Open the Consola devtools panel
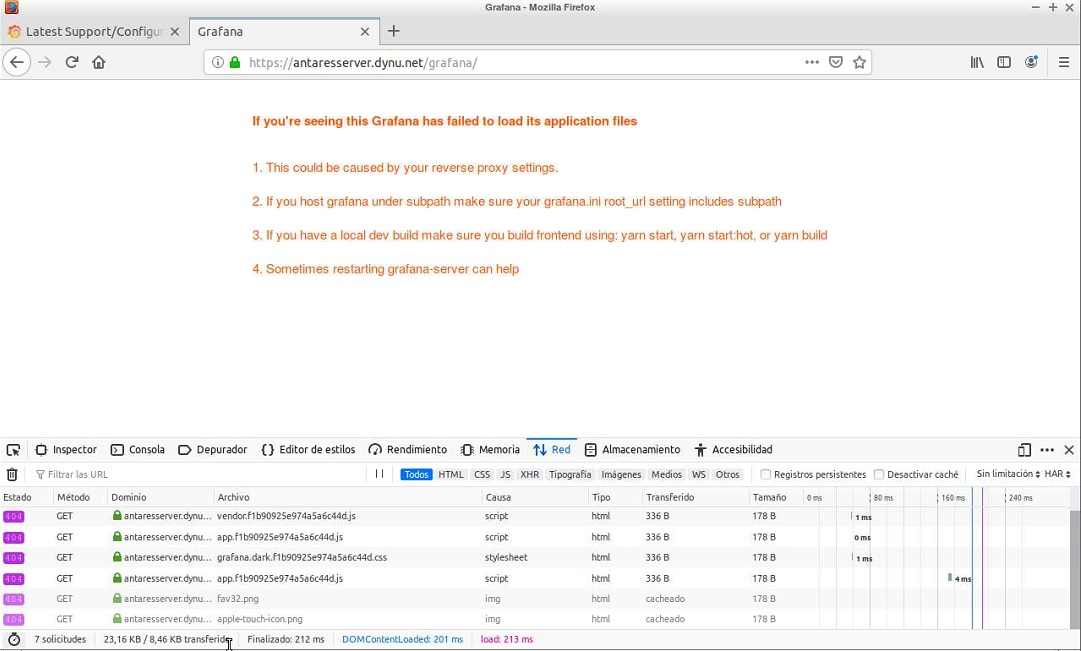The height and width of the screenshot is (651, 1081). (x=138, y=450)
